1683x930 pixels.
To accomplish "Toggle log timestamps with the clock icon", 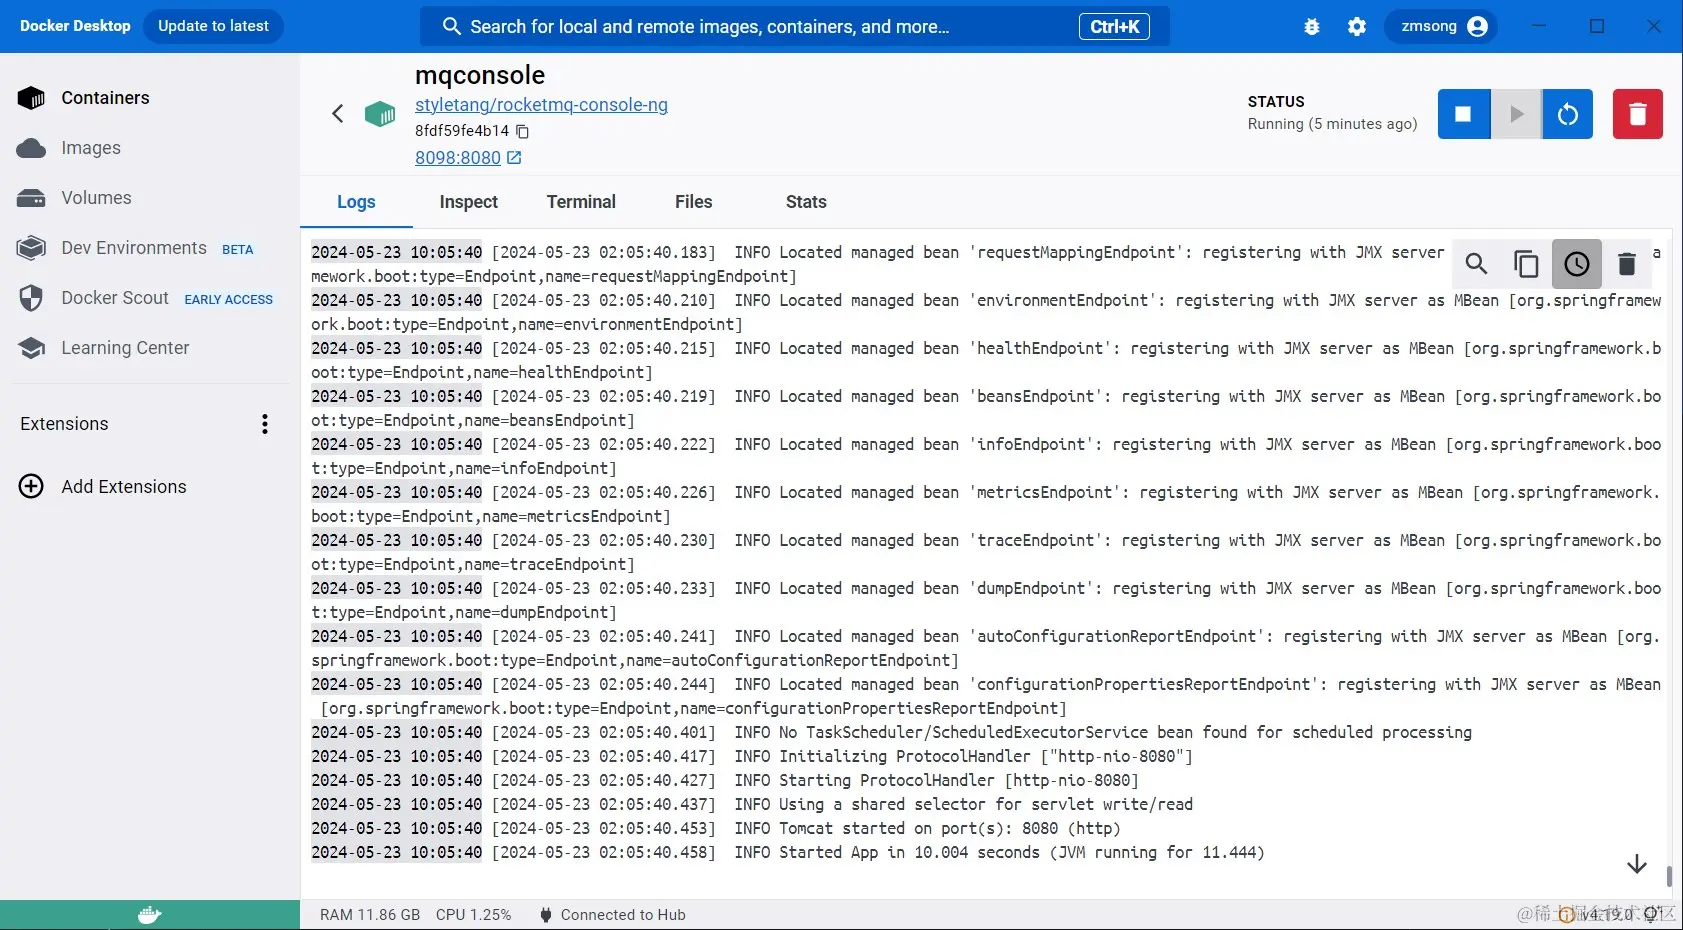I will pyautogui.click(x=1577, y=264).
